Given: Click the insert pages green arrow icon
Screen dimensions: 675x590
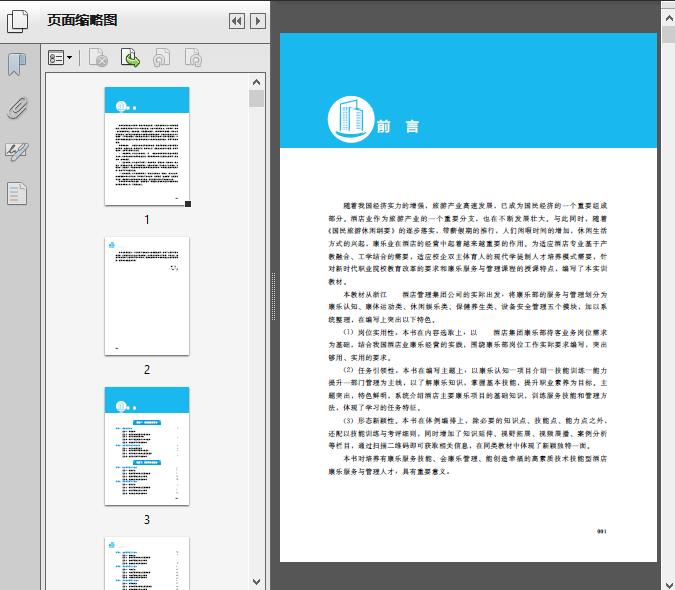Looking at the screenshot, I should 130,58.
